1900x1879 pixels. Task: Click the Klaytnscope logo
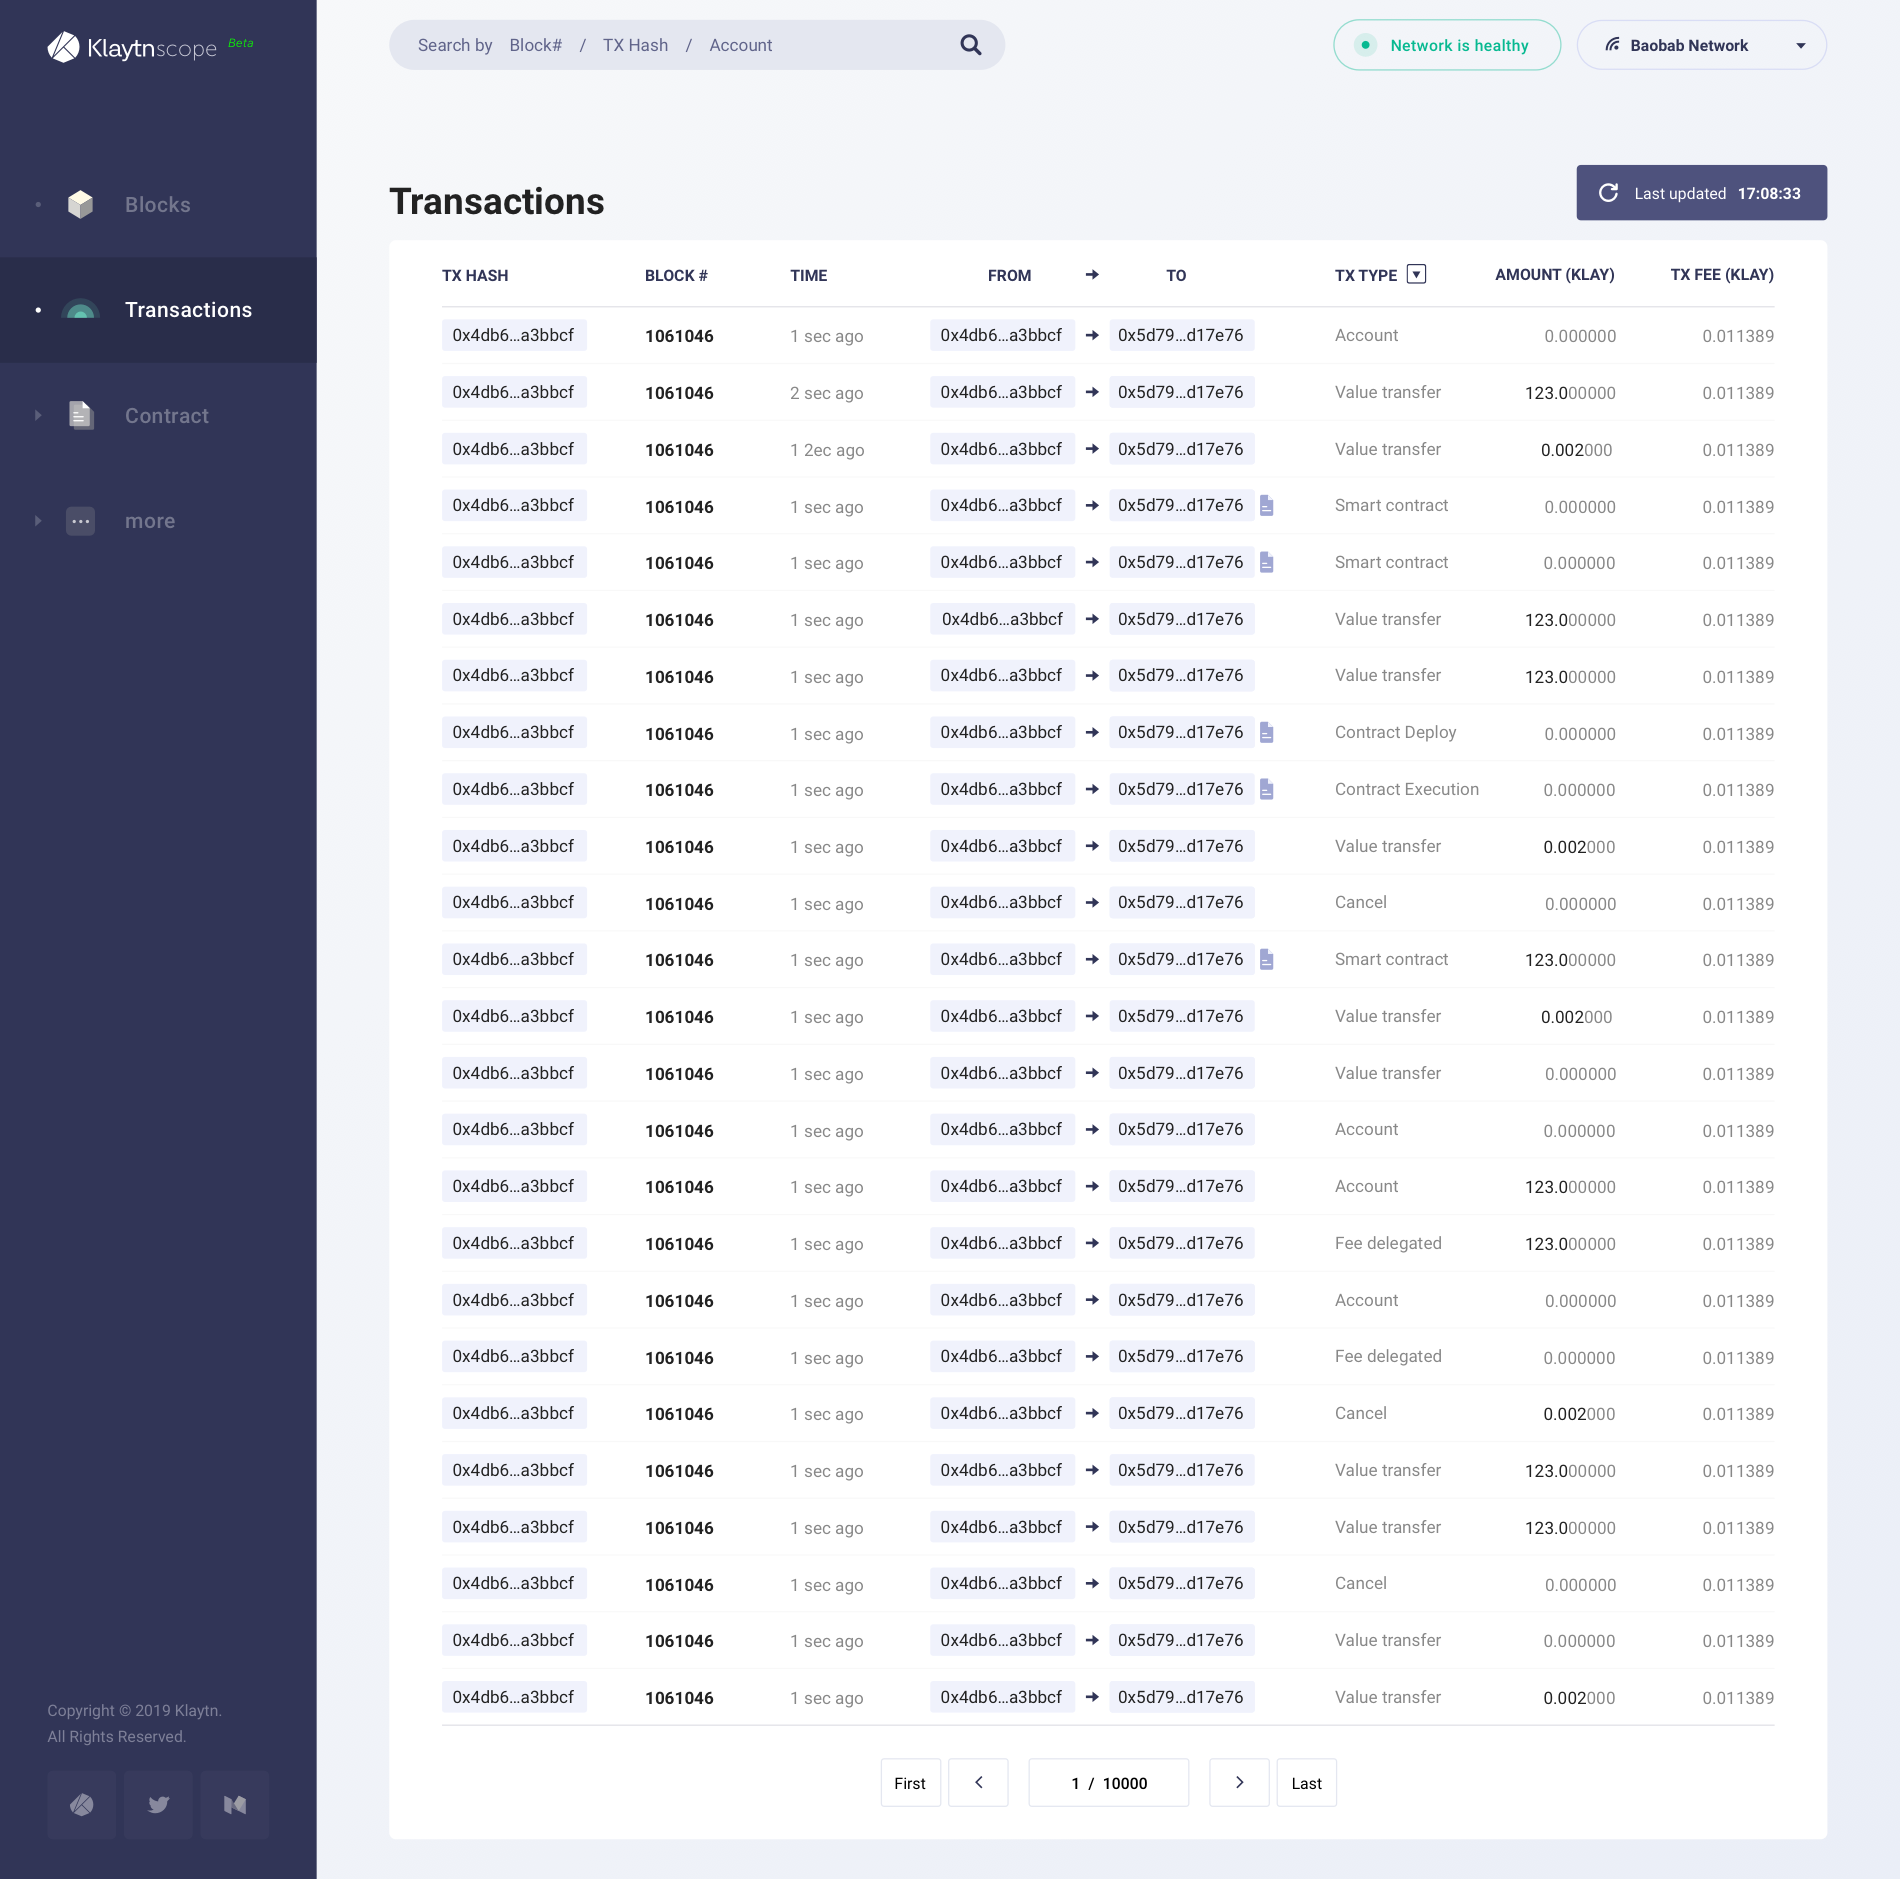[133, 47]
